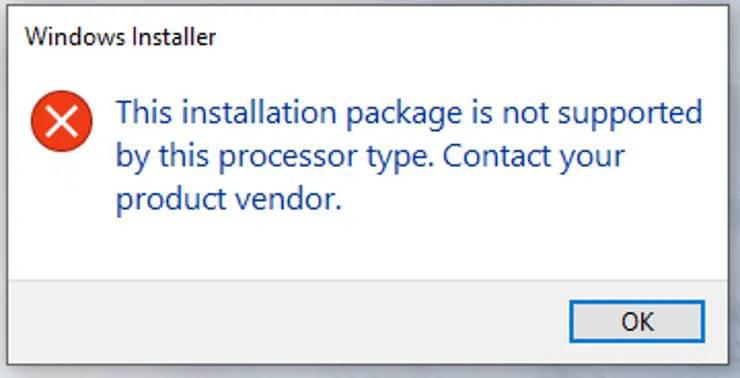This screenshot has width=740, height=378.
Task: Click the word "Installer" in the title
Action: 174,37
